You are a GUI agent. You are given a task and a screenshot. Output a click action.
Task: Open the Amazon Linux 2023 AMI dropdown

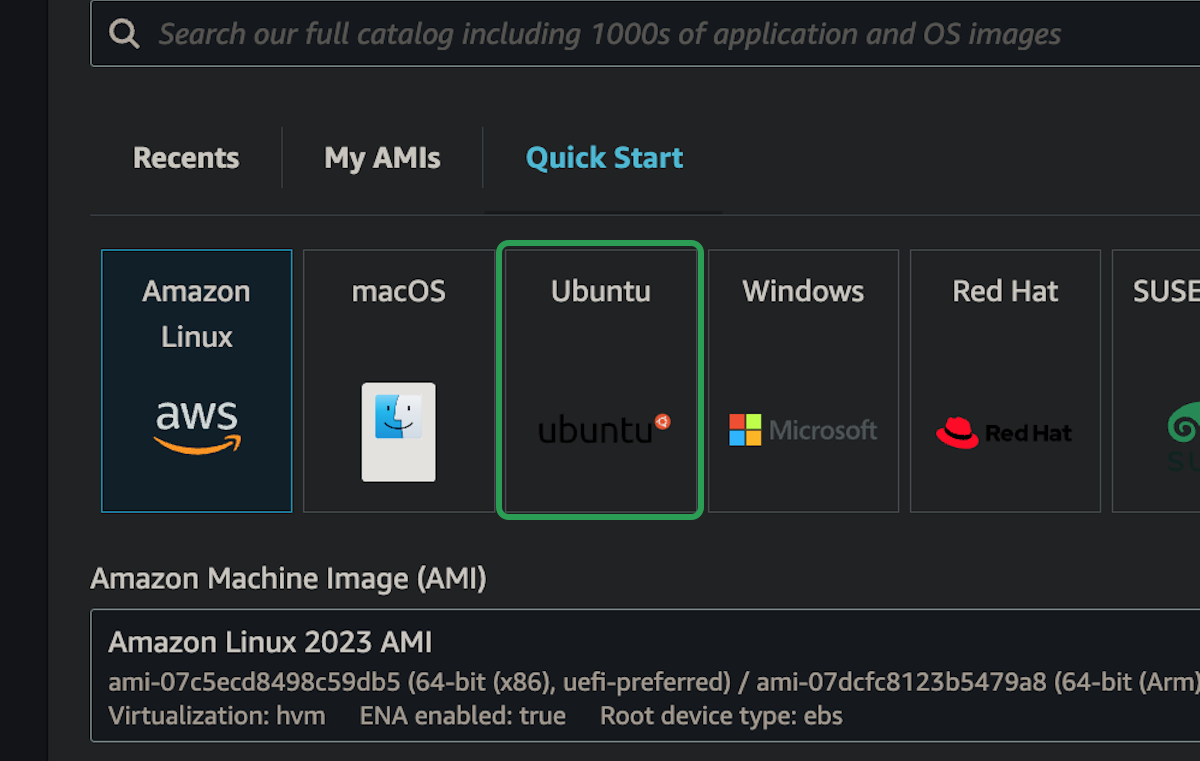[x=645, y=675]
